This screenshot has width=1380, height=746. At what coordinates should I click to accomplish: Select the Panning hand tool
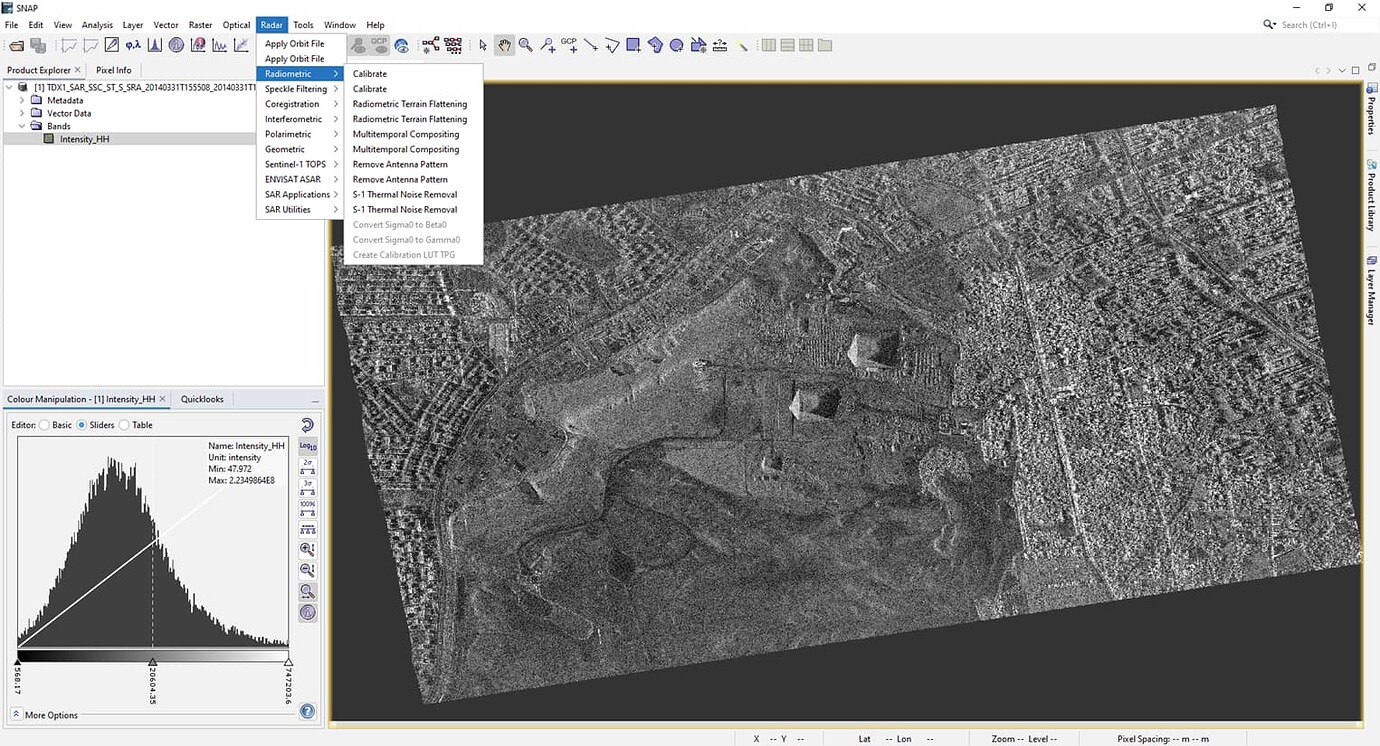504,45
